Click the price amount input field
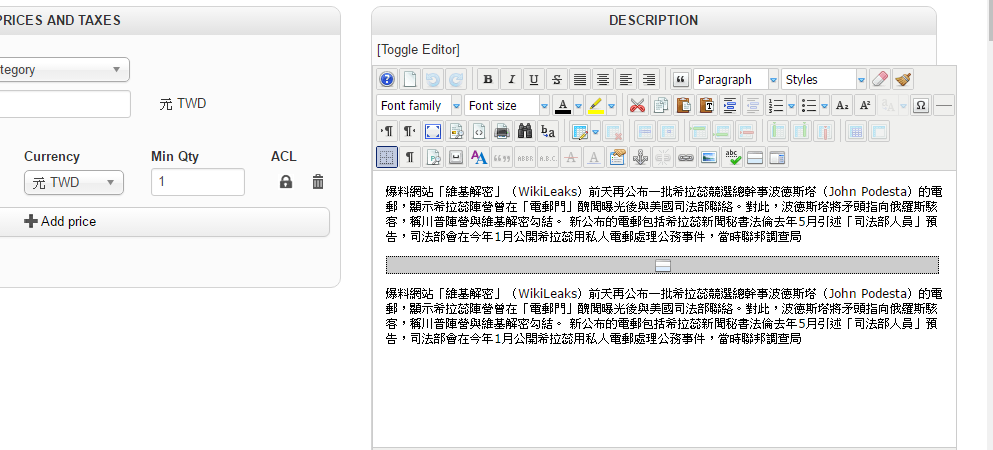 pyautogui.click(x=65, y=104)
